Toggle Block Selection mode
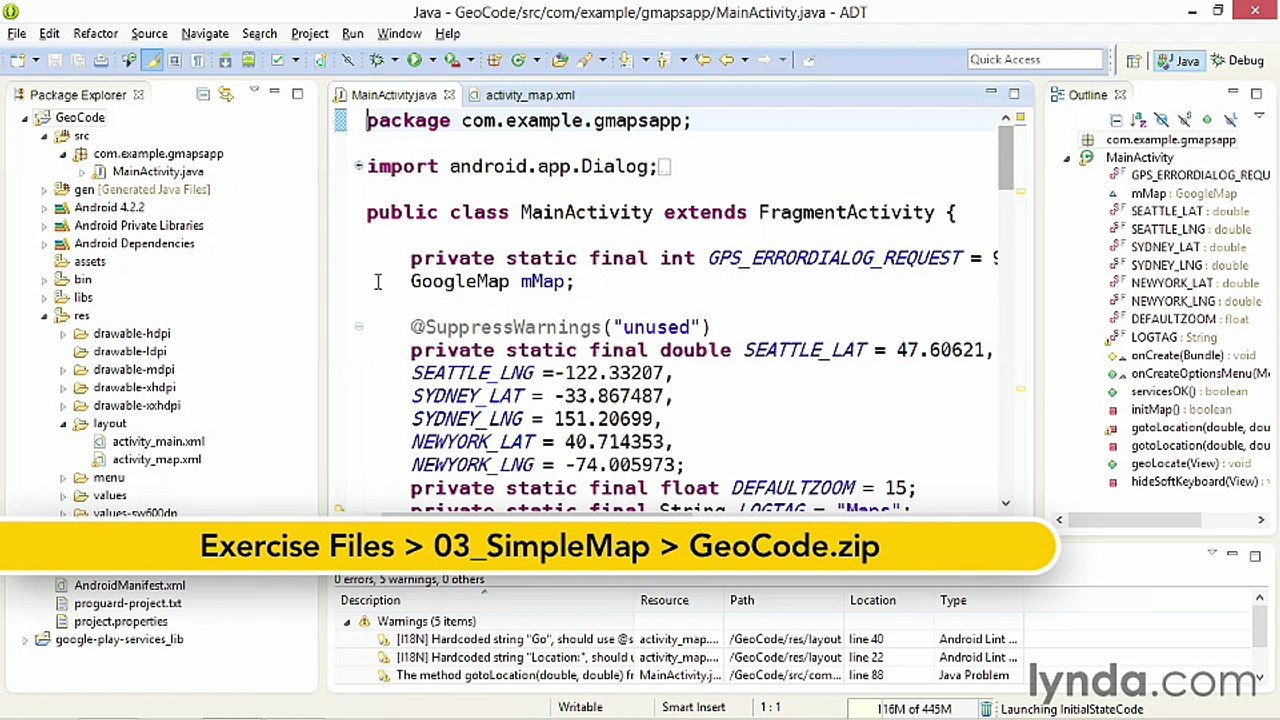Viewport: 1280px width, 720px height. [174, 60]
